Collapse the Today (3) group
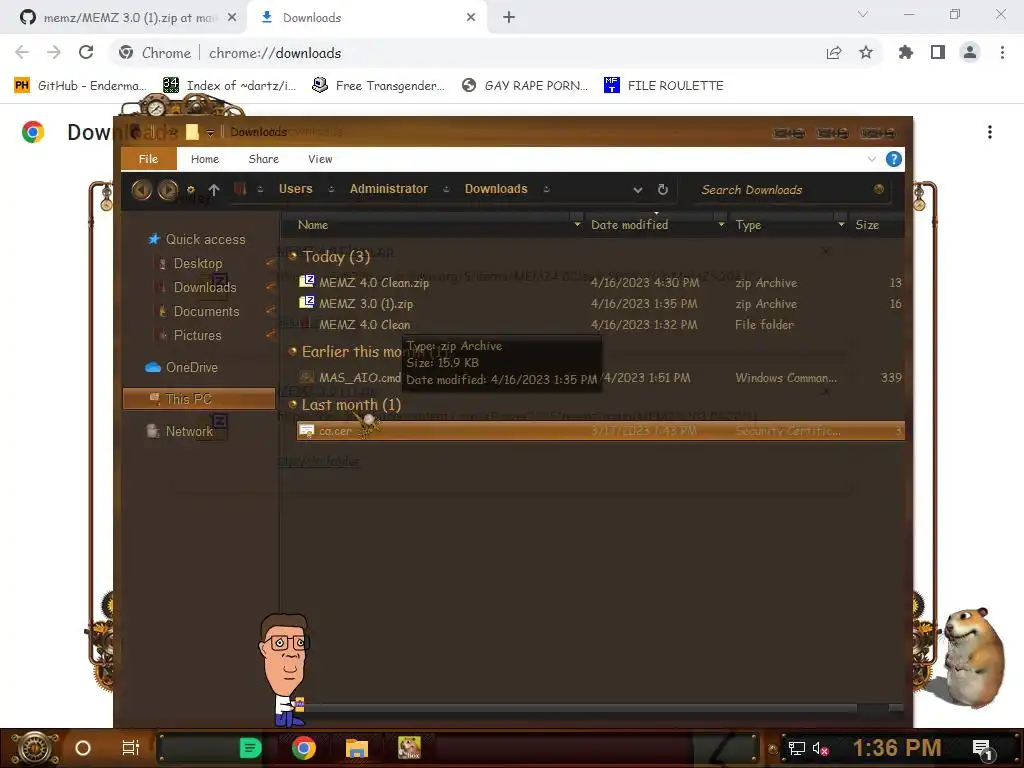Screen dimensions: 1024x768 293,256
